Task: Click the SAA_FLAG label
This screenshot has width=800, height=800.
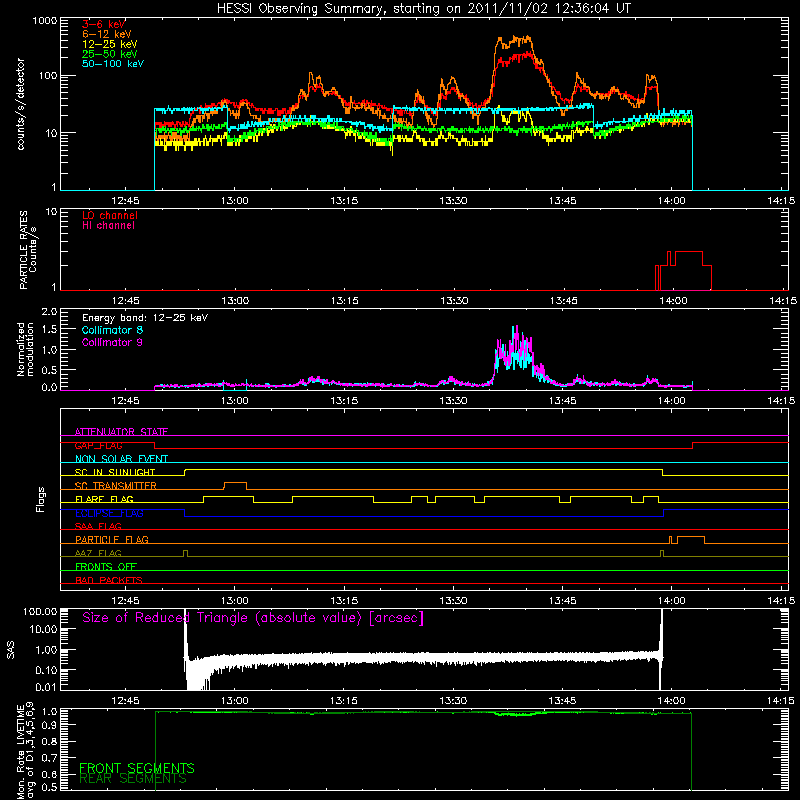Action: [98, 526]
